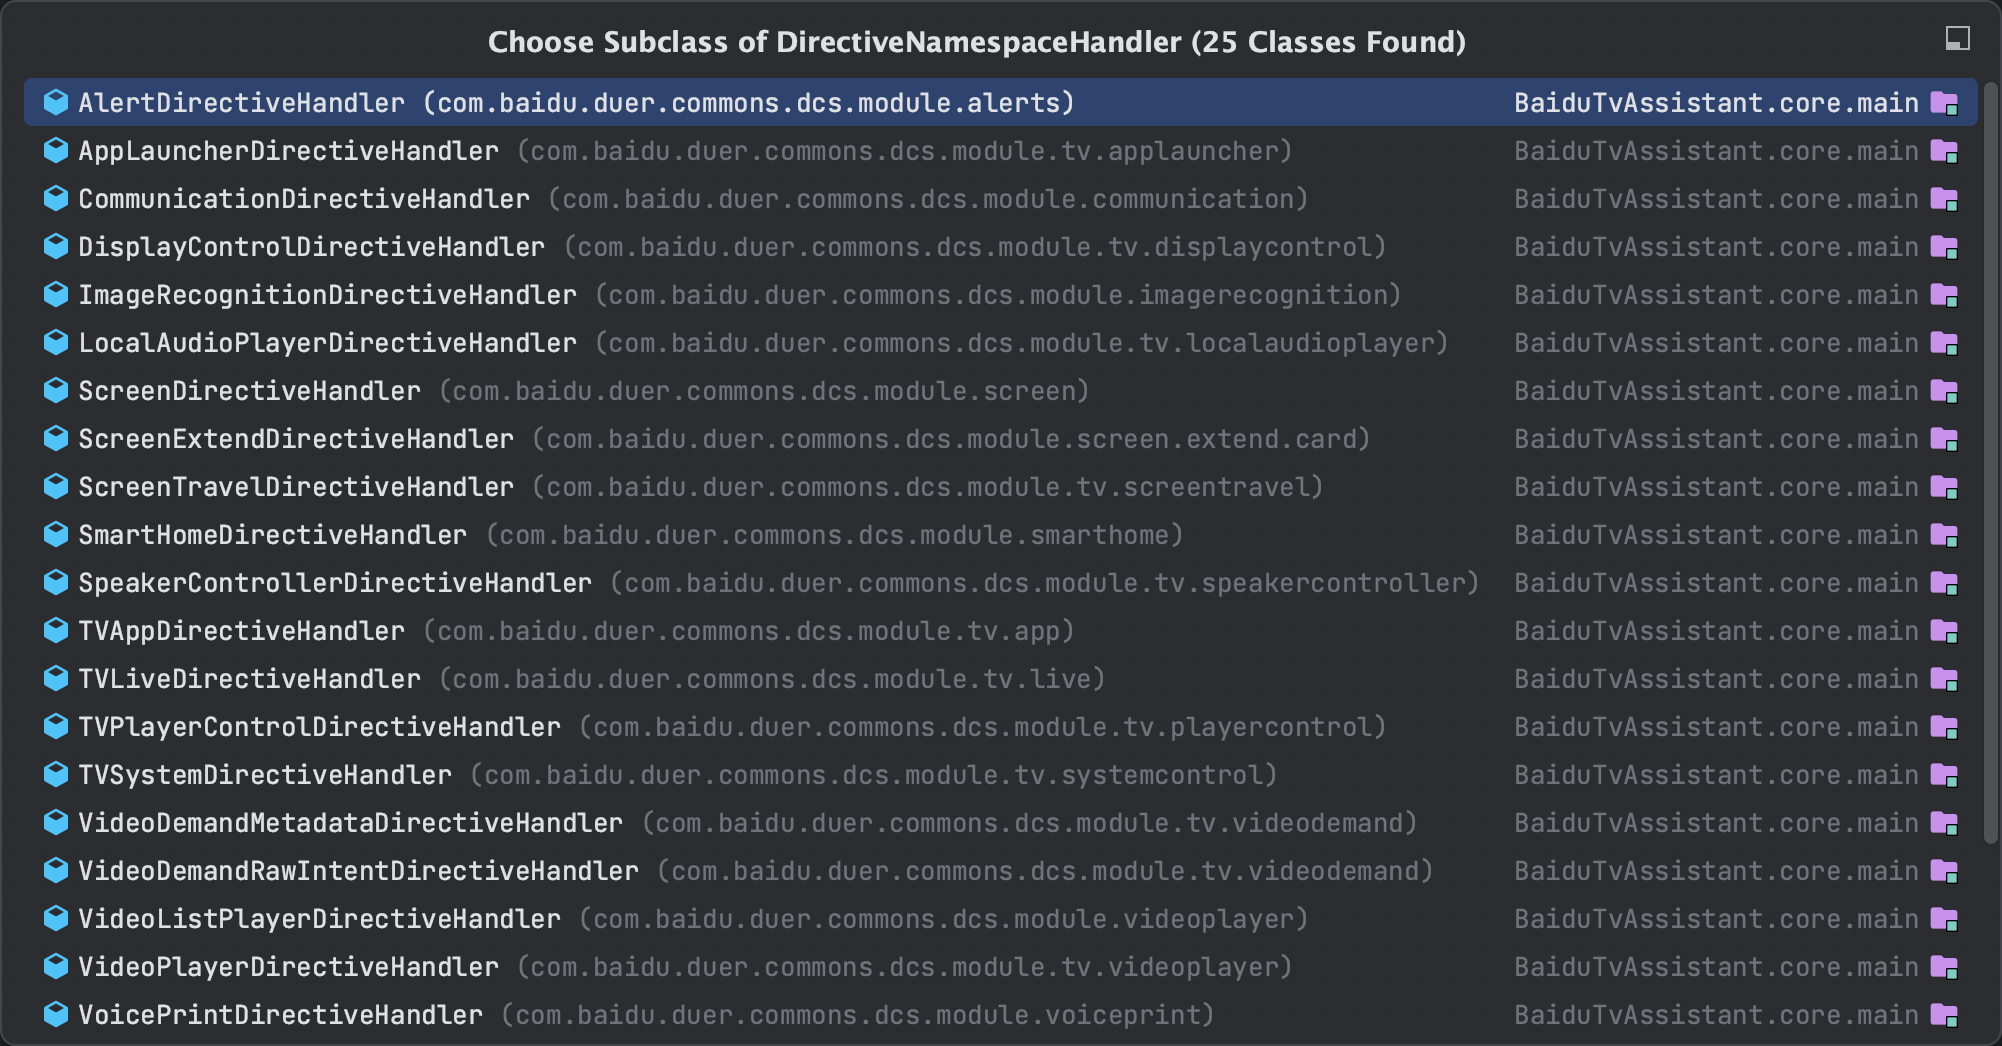2002x1046 pixels.
Task: Select AppLauncherDirectiveHandler from the list
Action: (288, 151)
